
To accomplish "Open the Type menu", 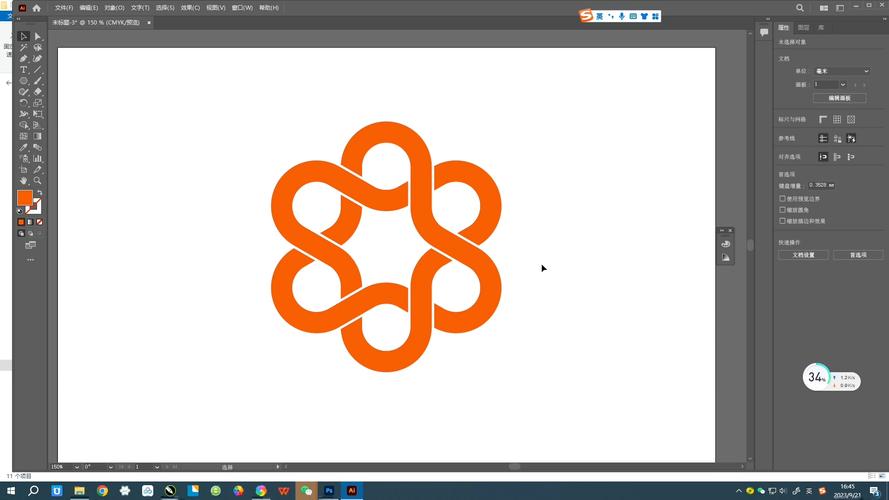I will click(x=140, y=8).
